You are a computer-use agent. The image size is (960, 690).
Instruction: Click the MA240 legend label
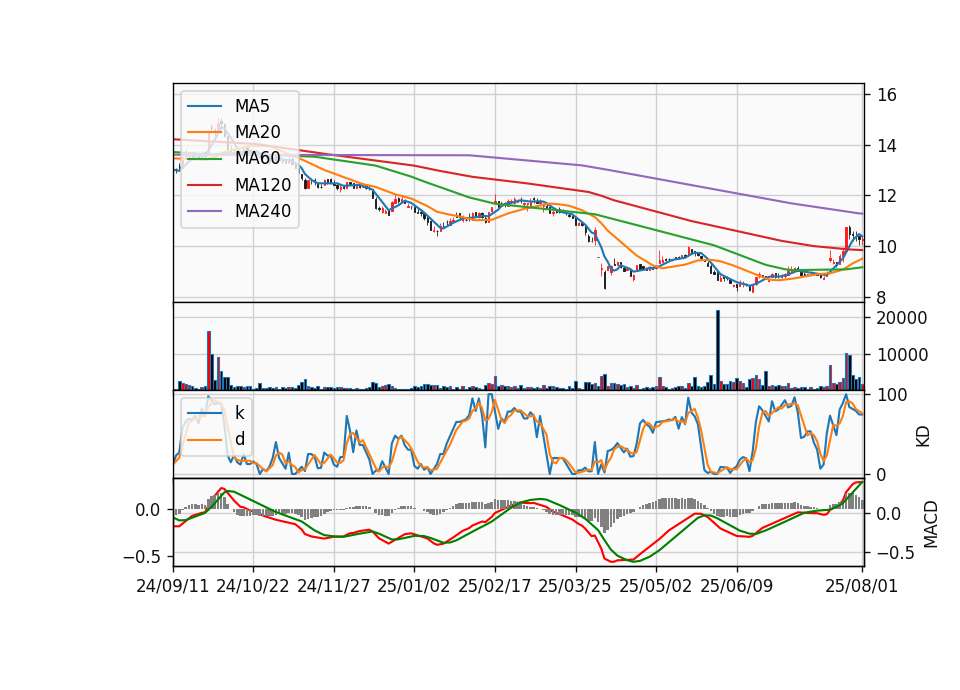pyautogui.click(x=263, y=211)
